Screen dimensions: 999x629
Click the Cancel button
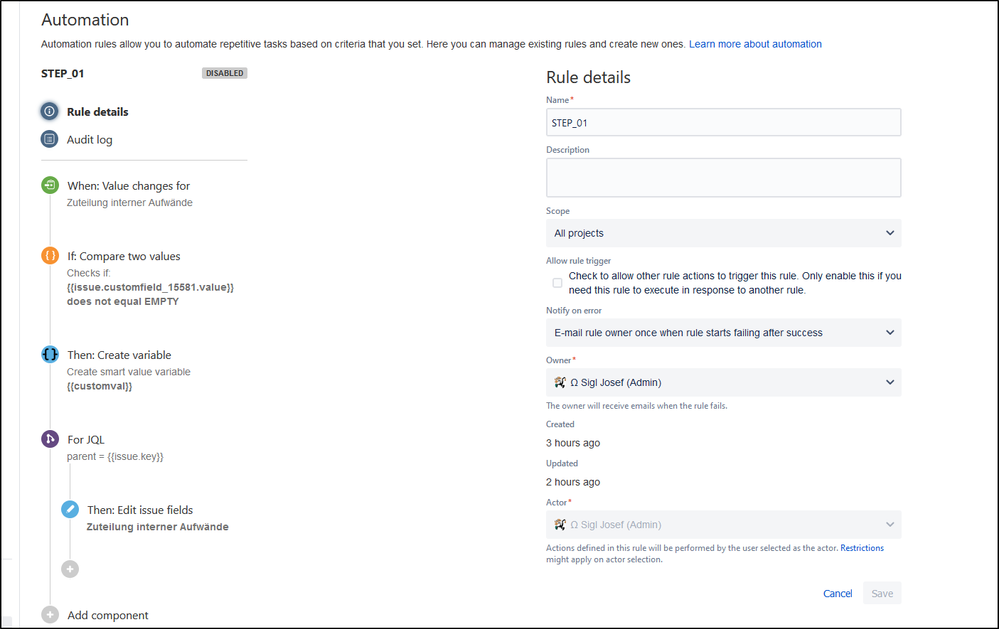(837, 593)
